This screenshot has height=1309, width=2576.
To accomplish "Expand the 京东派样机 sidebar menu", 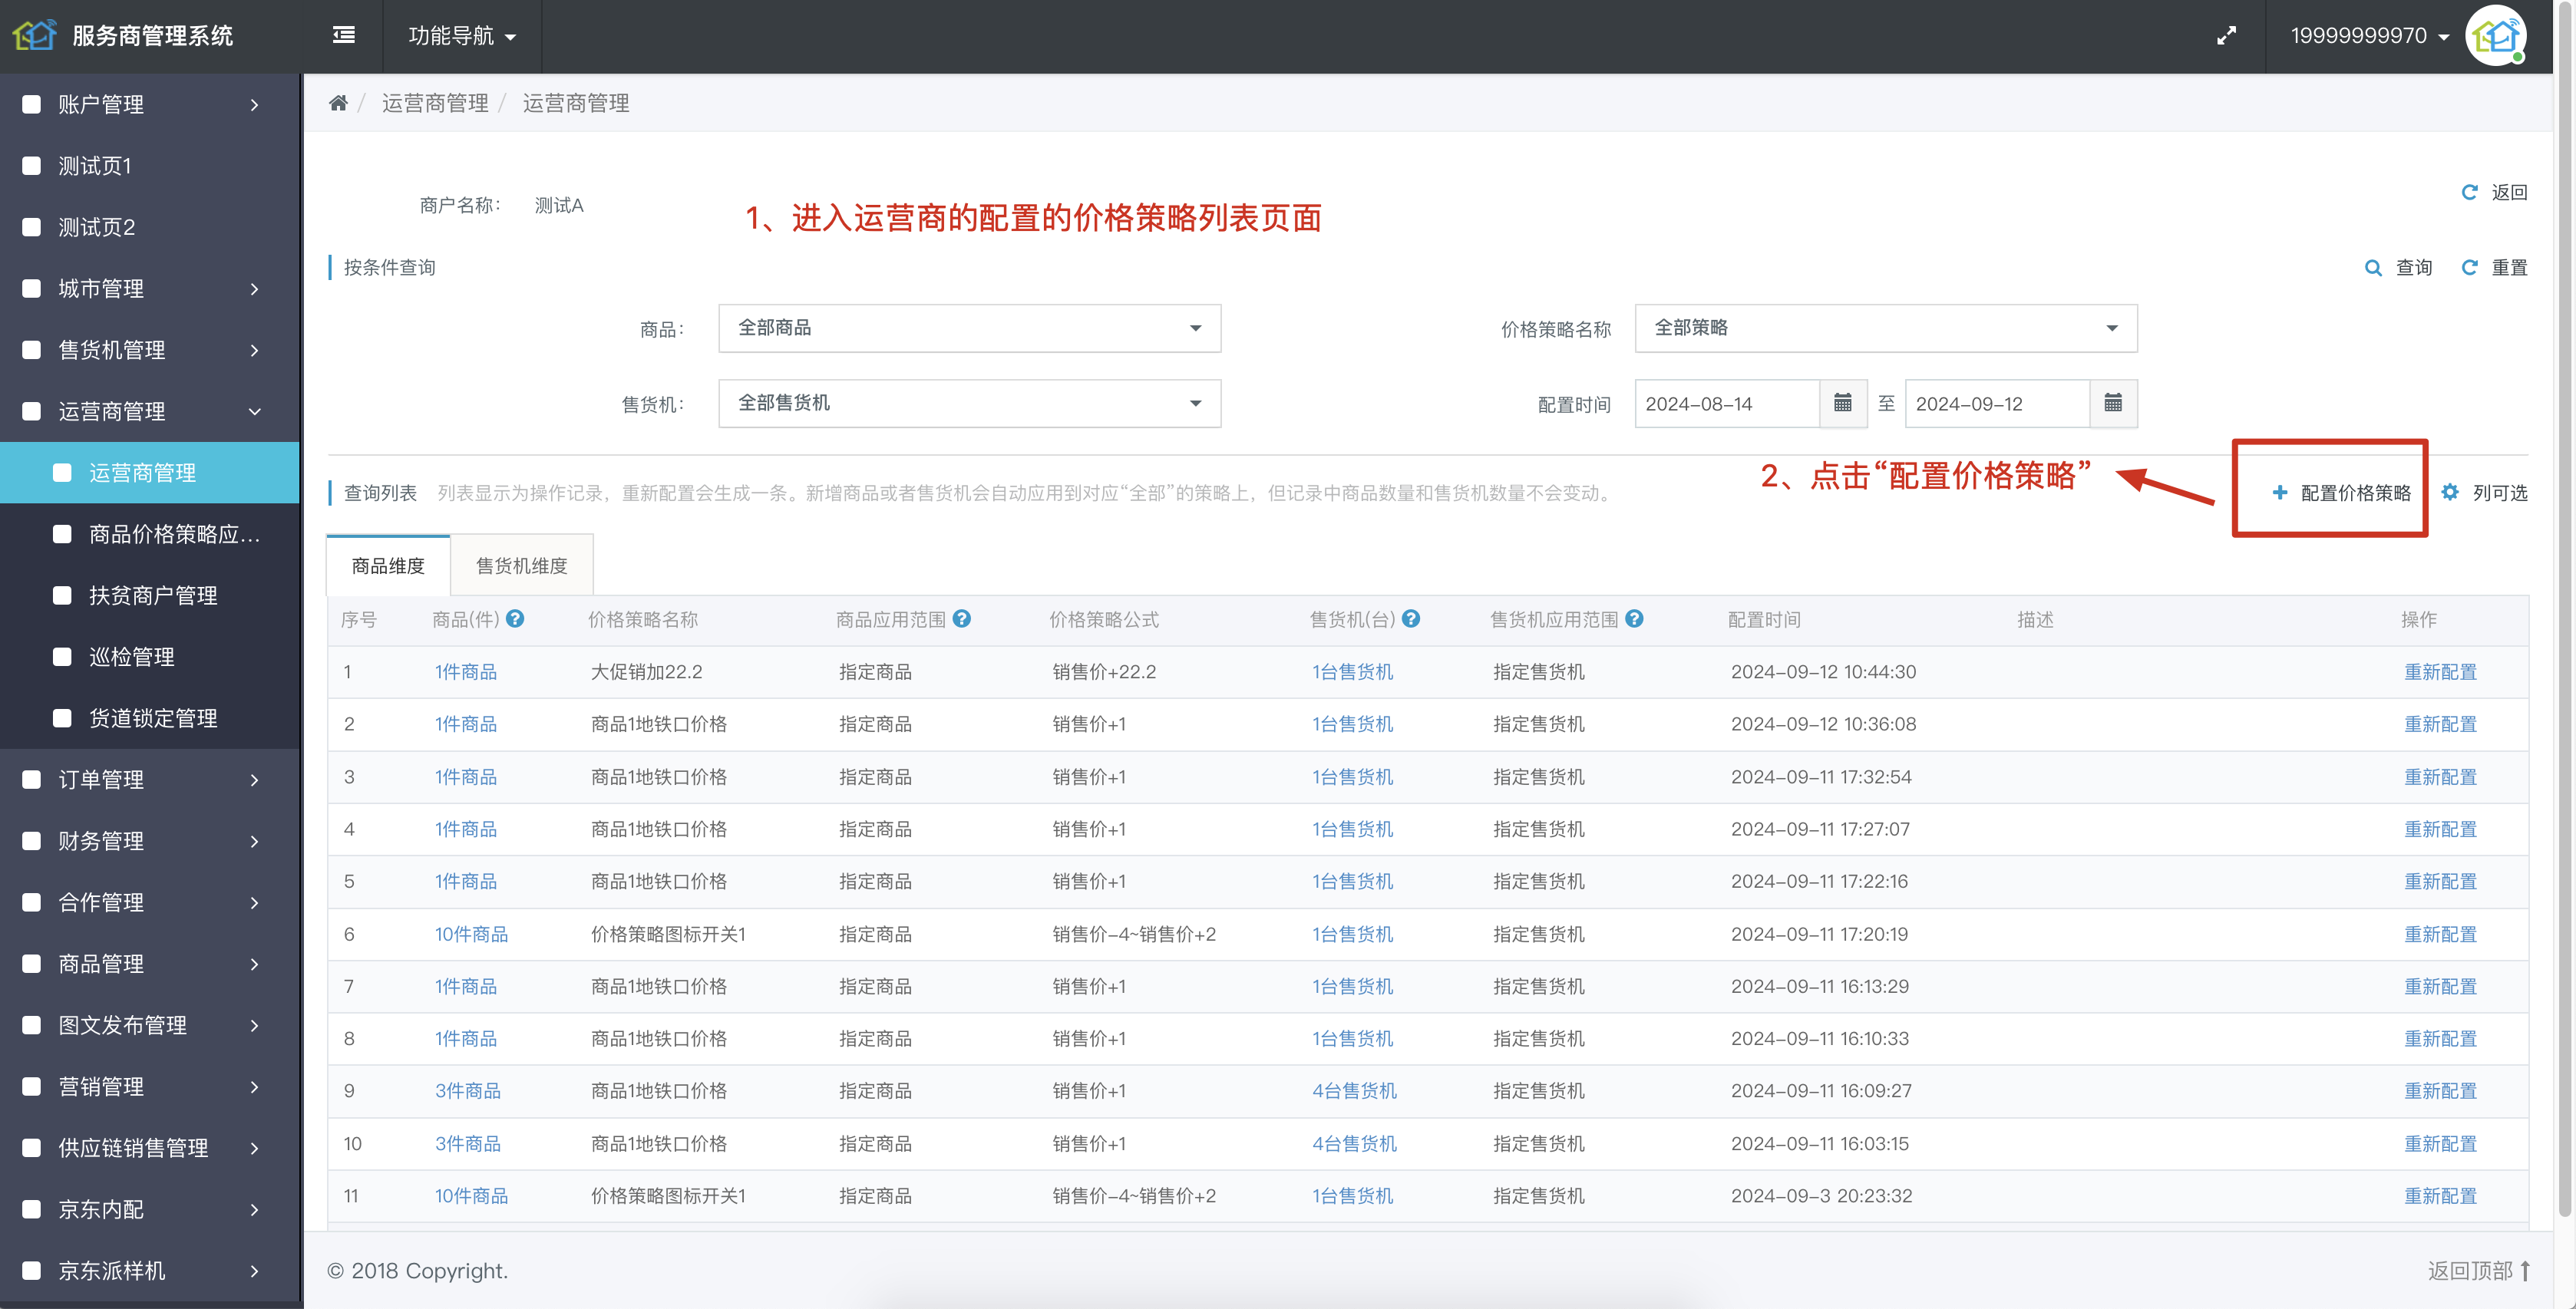I will 150,1270.
